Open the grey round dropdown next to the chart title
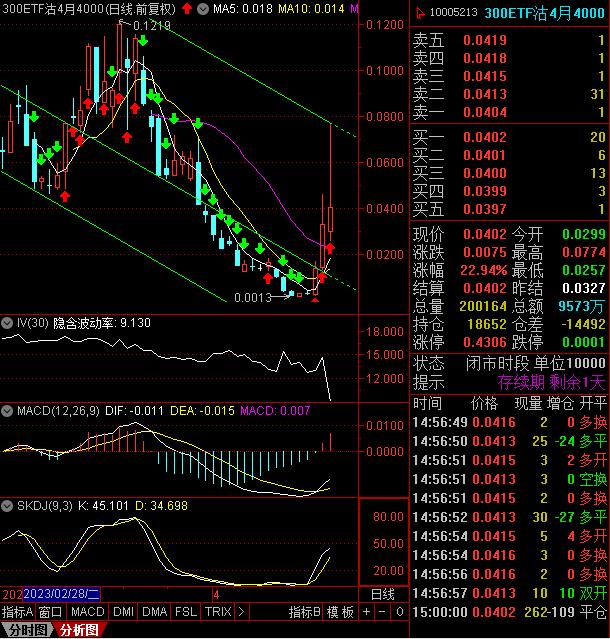 204,9
